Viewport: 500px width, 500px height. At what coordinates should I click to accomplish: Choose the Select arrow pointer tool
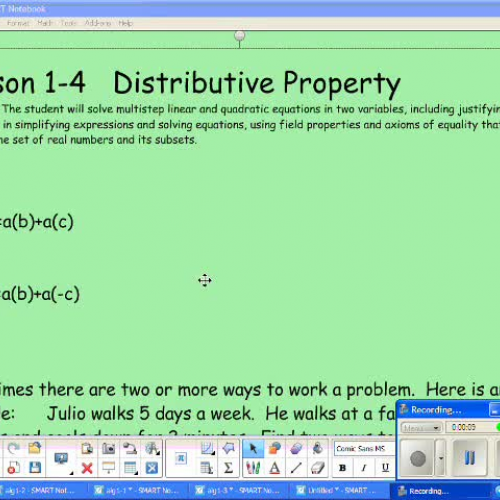coord(253,449)
